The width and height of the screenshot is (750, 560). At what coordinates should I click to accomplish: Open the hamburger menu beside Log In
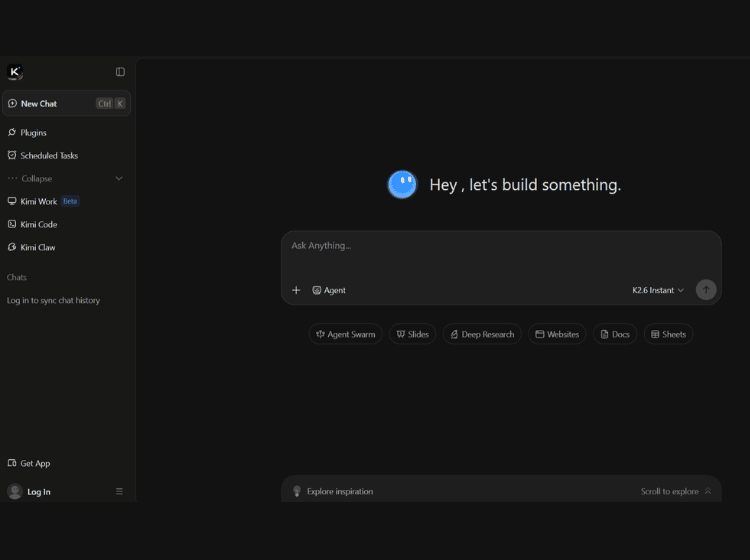[x=119, y=491]
